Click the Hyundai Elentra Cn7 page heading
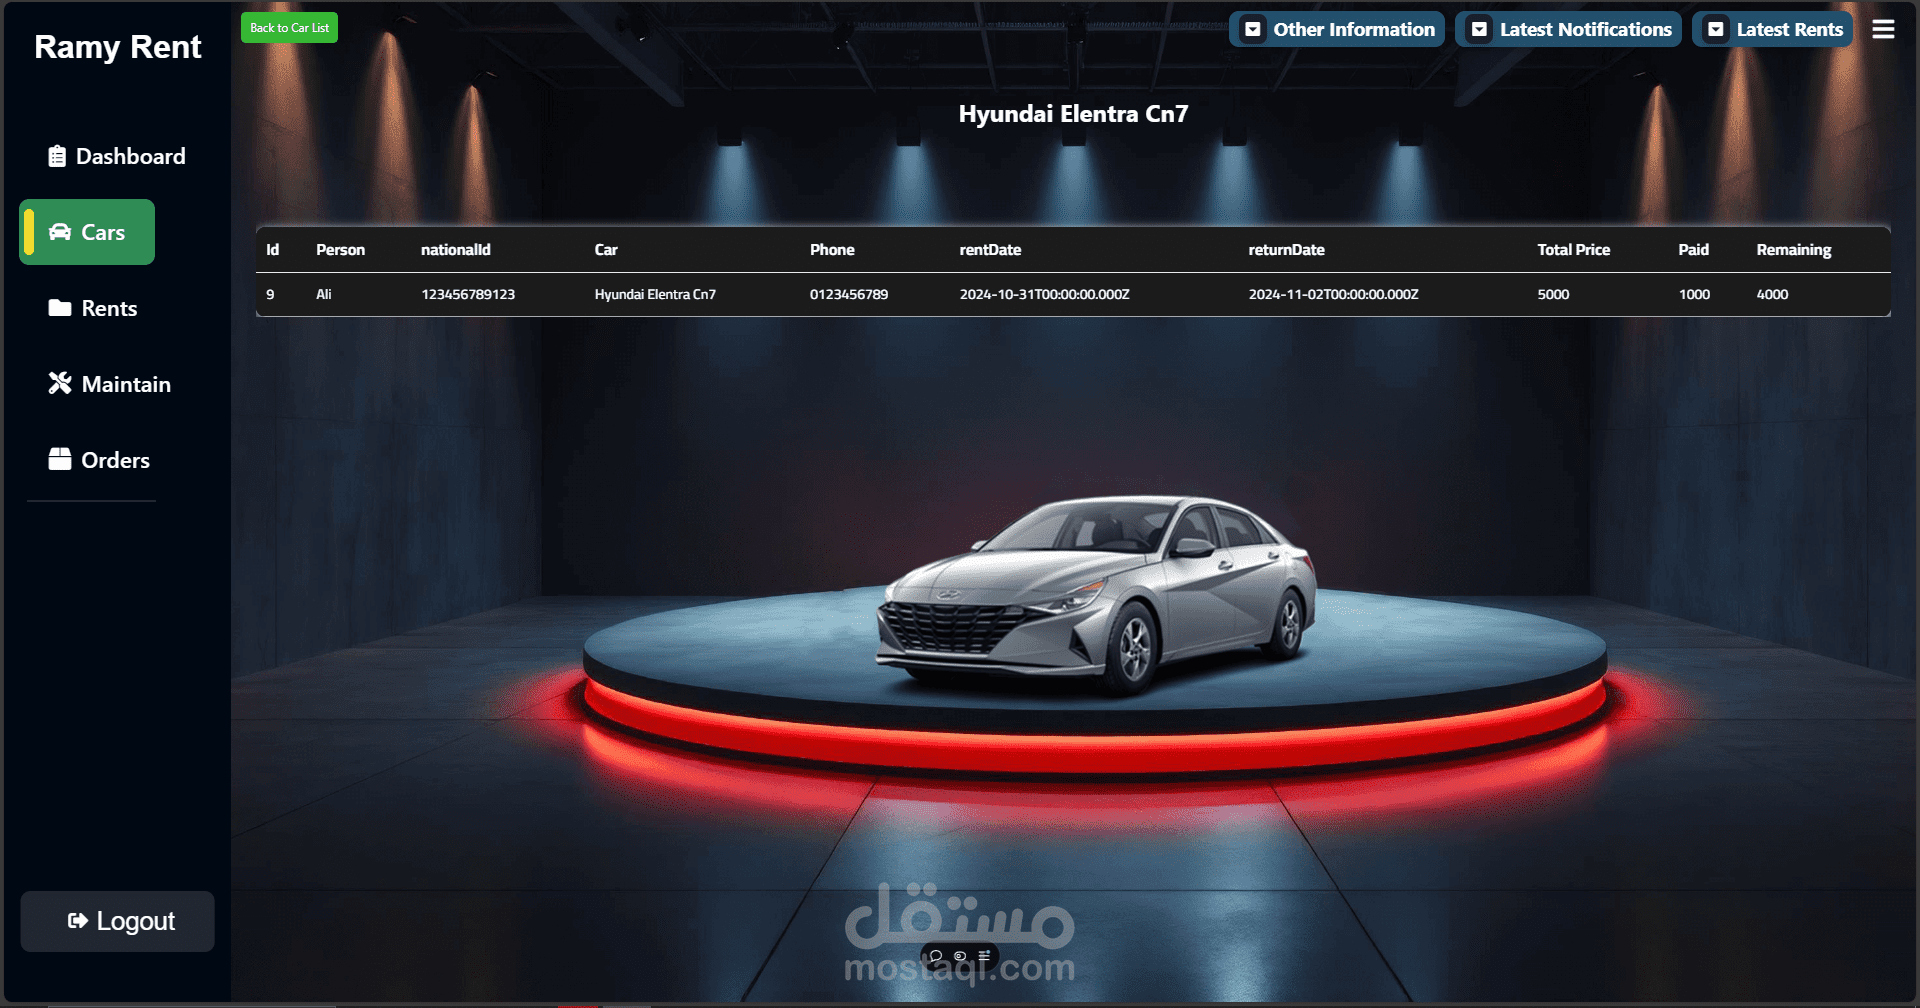The image size is (1920, 1008). [1073, 114]
